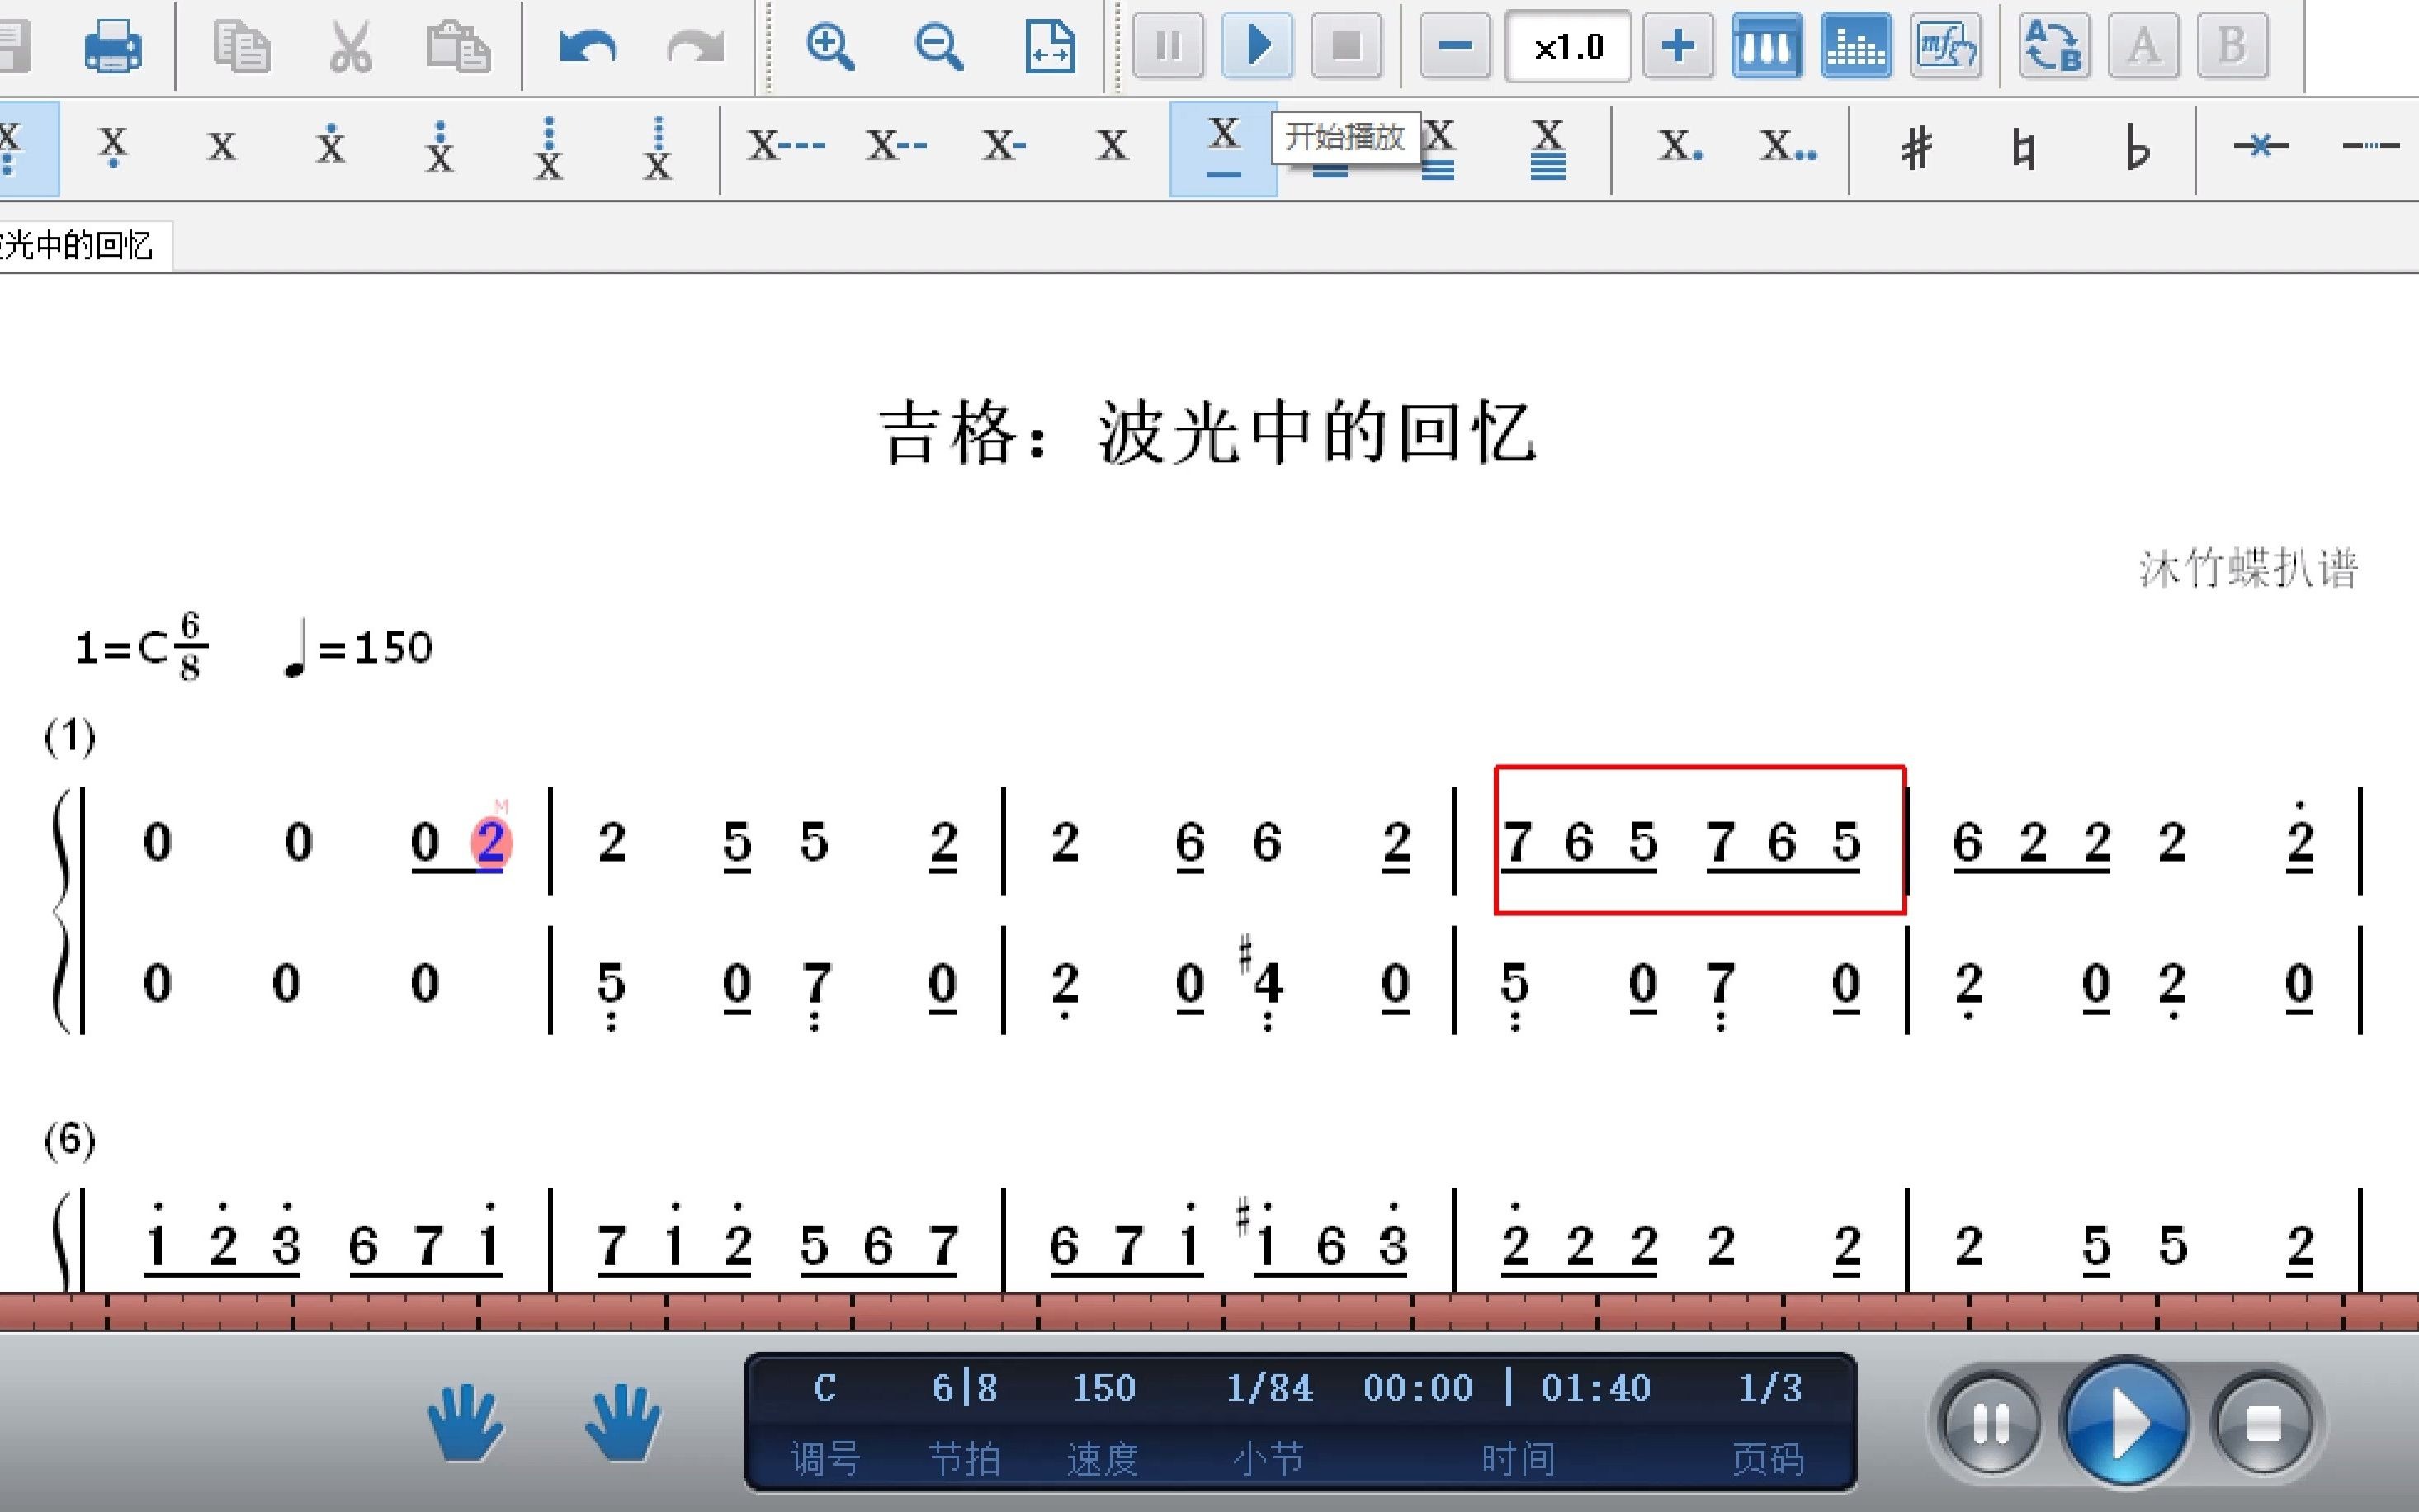Increase playback speed with the plus button
The width and height of the screenshot is (2419, 1512).
(1678, 45)
